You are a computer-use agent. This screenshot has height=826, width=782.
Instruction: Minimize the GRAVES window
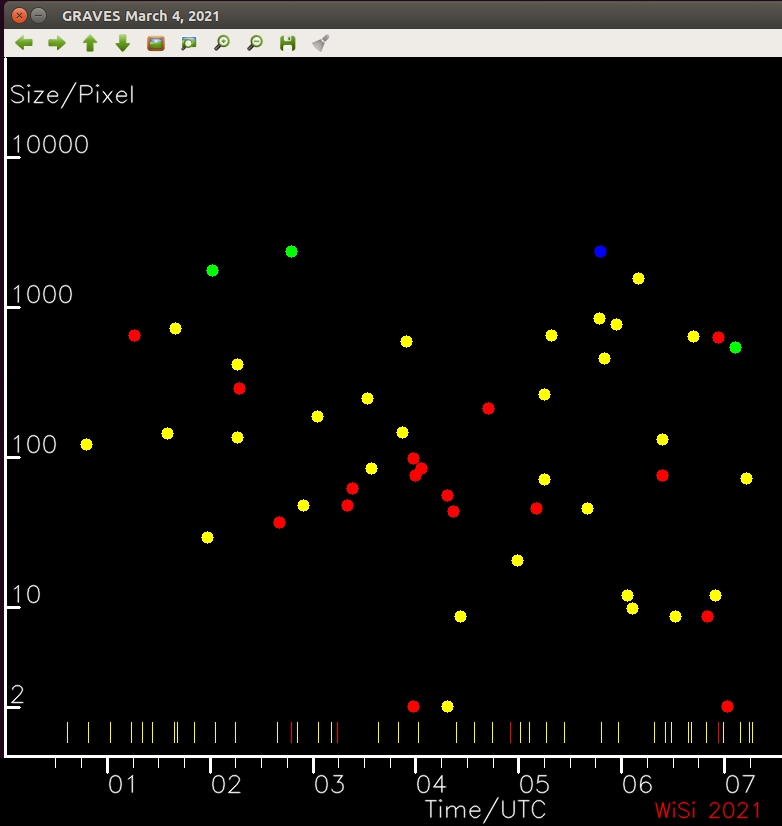pyautogui.click(x=38, y=15)
